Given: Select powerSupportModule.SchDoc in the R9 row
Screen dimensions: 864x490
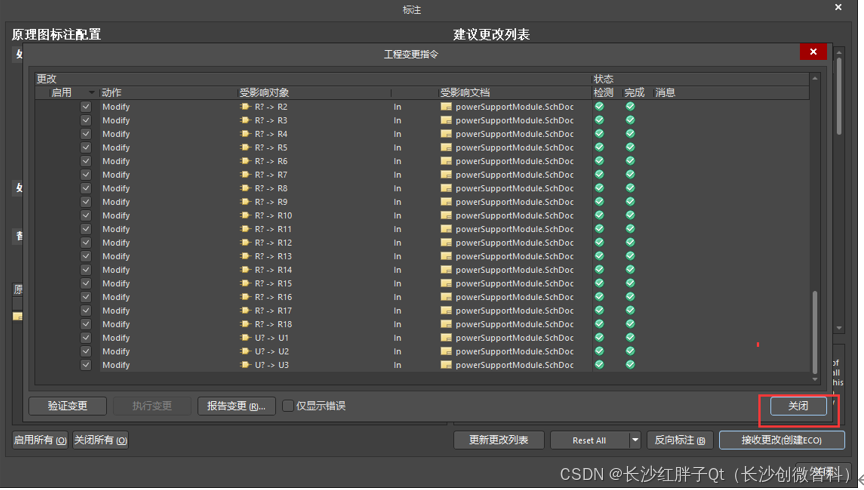Looking at the screenshot, I should [x=515, y=202].
